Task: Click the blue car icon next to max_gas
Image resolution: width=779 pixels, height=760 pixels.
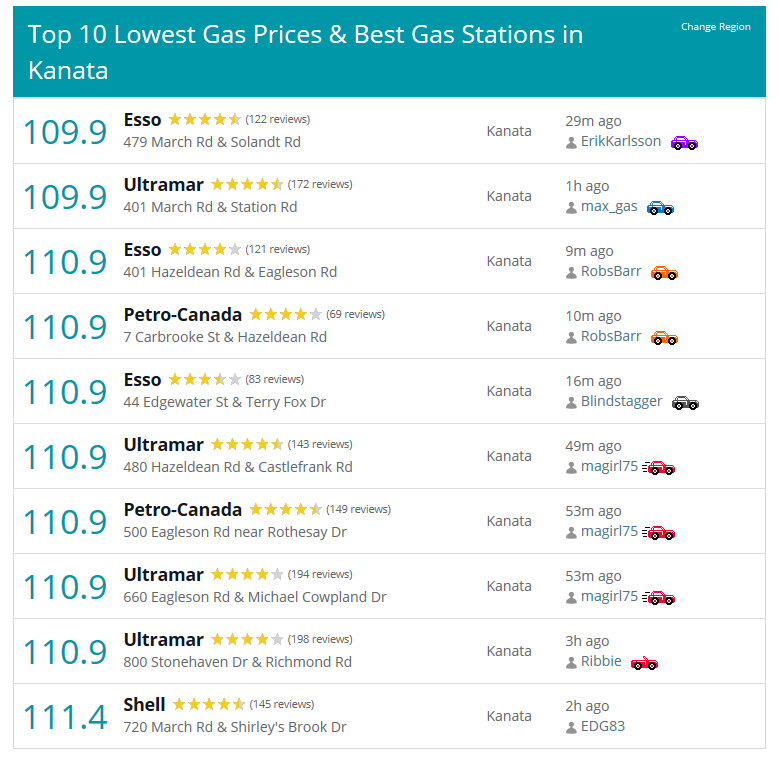Action: coord(660,208)
